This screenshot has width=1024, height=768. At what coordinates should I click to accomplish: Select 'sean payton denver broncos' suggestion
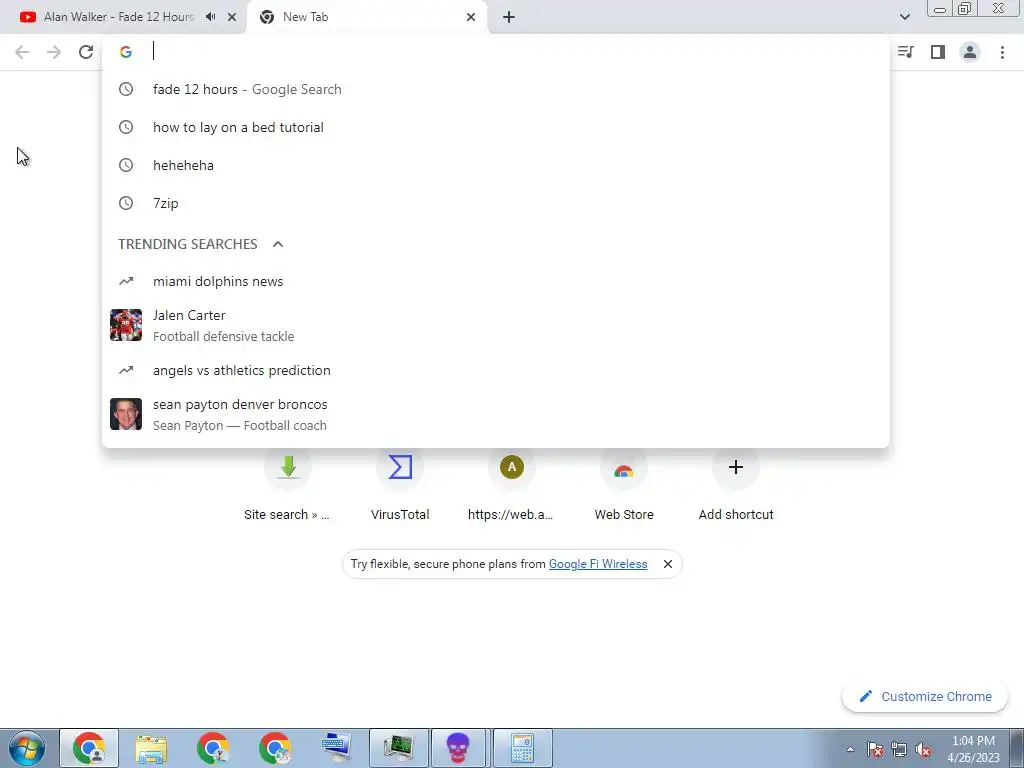pos(496,415)
